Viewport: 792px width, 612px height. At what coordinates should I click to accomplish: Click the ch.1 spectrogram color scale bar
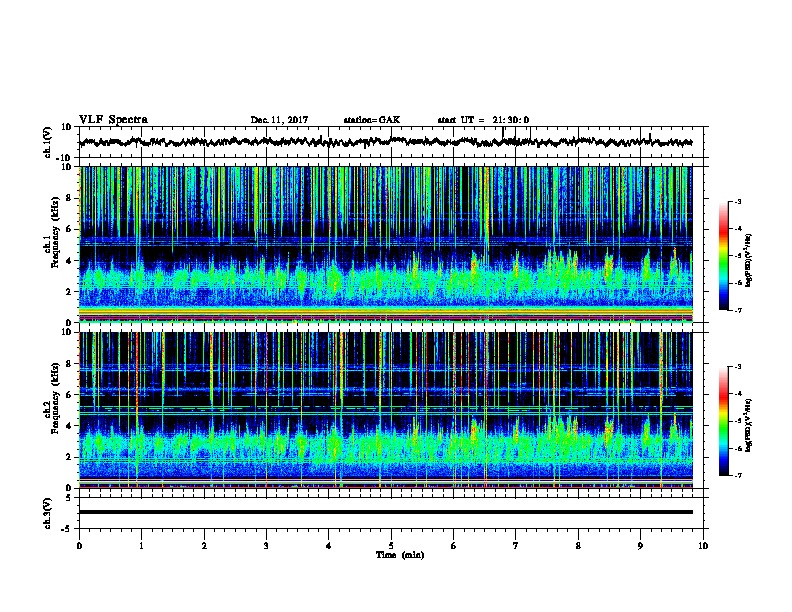click(723, 256)
